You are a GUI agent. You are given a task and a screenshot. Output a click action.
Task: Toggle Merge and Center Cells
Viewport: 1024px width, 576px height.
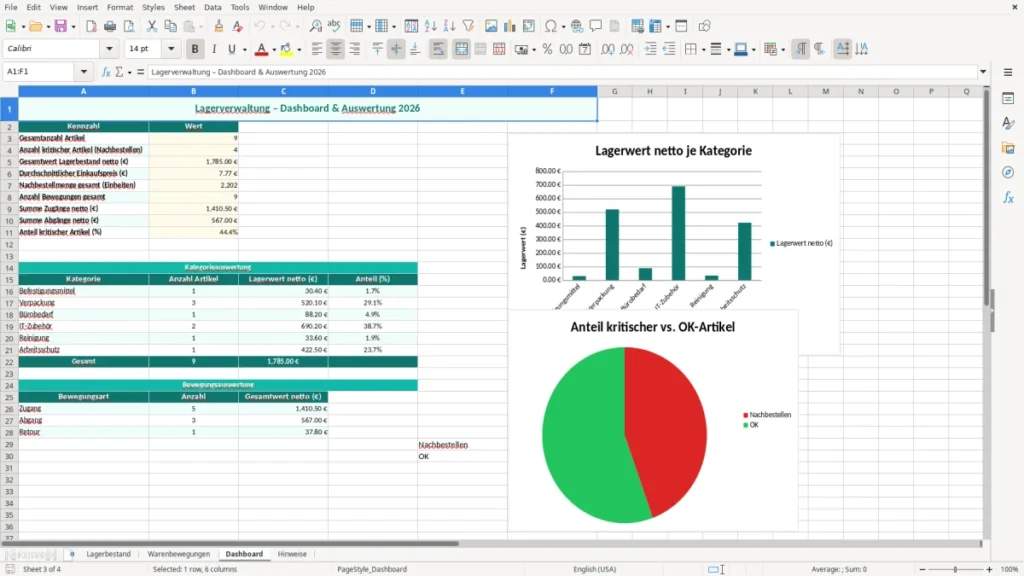click(x=461, y=49)
